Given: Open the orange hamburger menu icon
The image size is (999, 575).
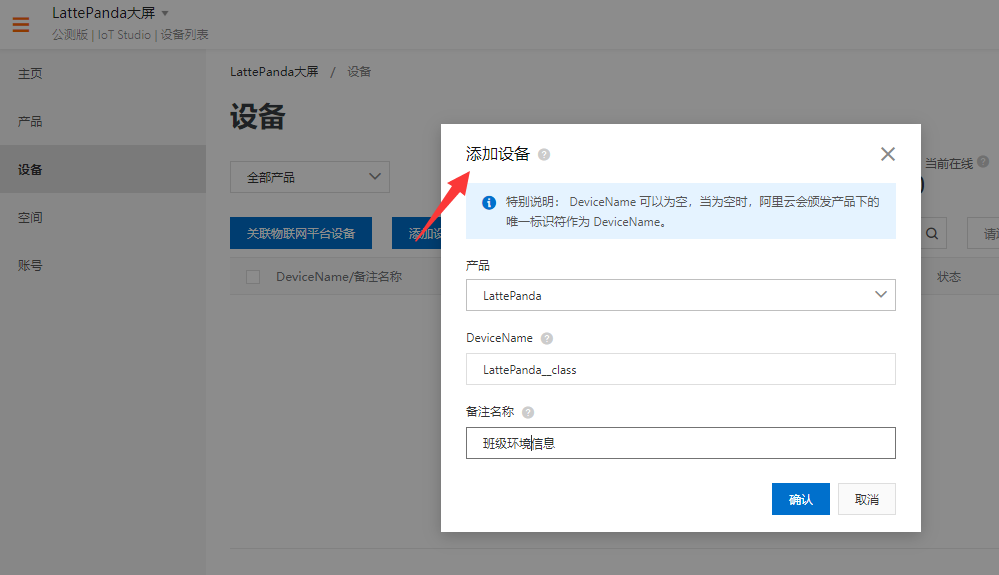Looking at the screenshot, I should pos(21,24).
